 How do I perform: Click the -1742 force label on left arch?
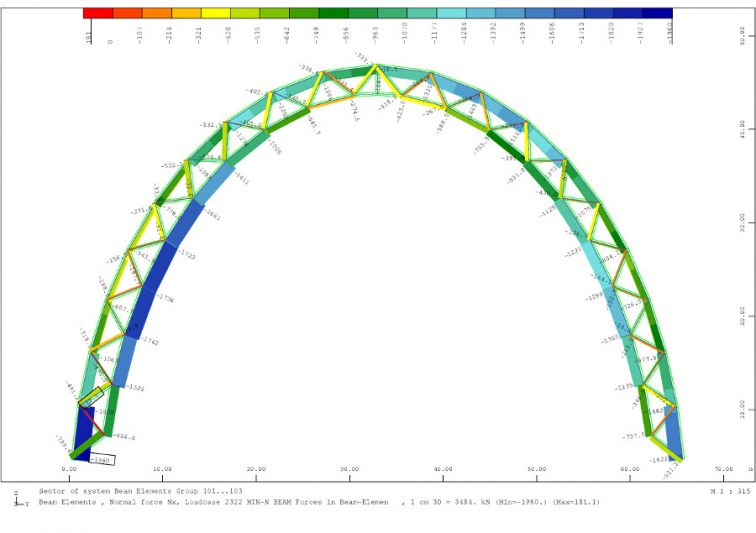tap(150, 341)
